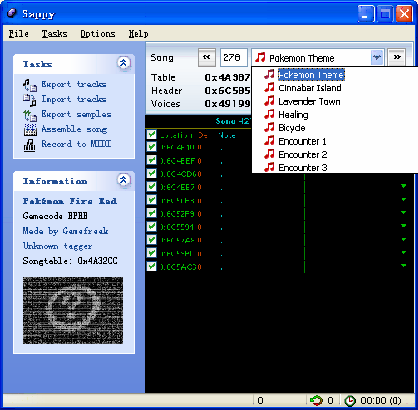Click the song number field showing 278
This screenshot has width=418, height=410.
234,57
